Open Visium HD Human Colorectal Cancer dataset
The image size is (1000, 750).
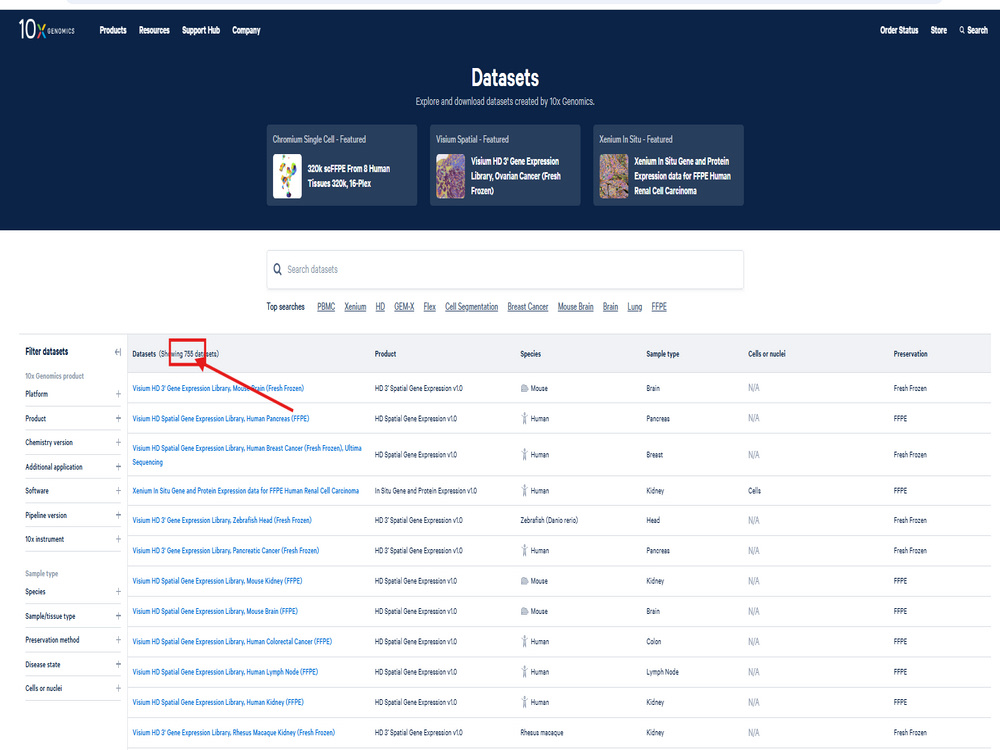click(232, 642)
